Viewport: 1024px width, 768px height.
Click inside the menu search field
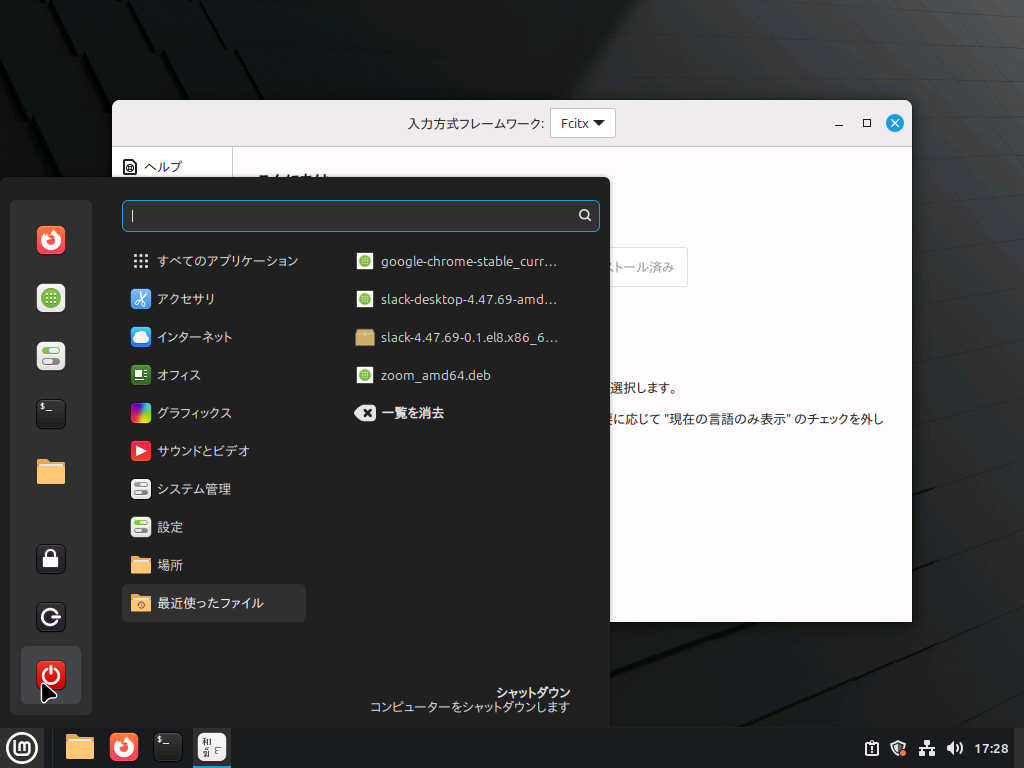coord(360,216)
